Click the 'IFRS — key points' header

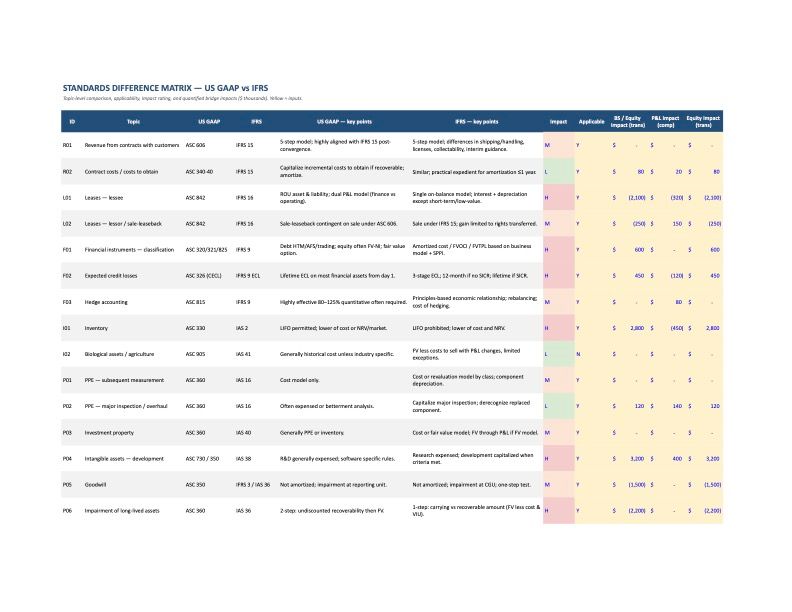476,122
